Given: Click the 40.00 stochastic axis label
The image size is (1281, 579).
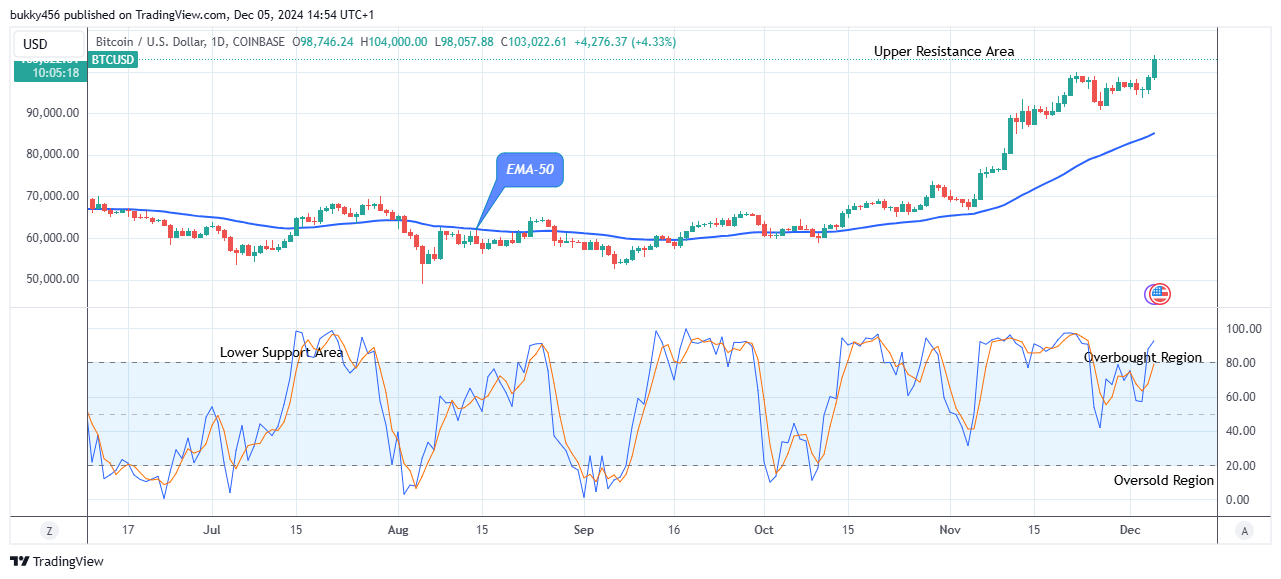Looking at the screenshot, I should (x=1239, y=431).
